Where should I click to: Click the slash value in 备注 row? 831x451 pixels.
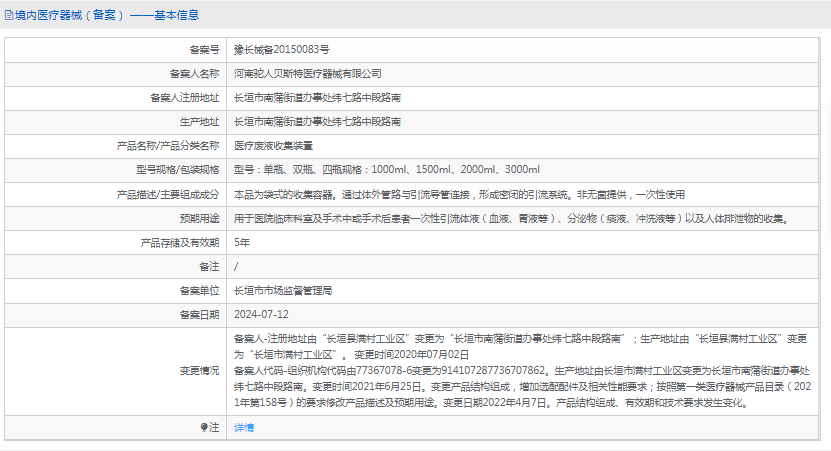[236, 267]
